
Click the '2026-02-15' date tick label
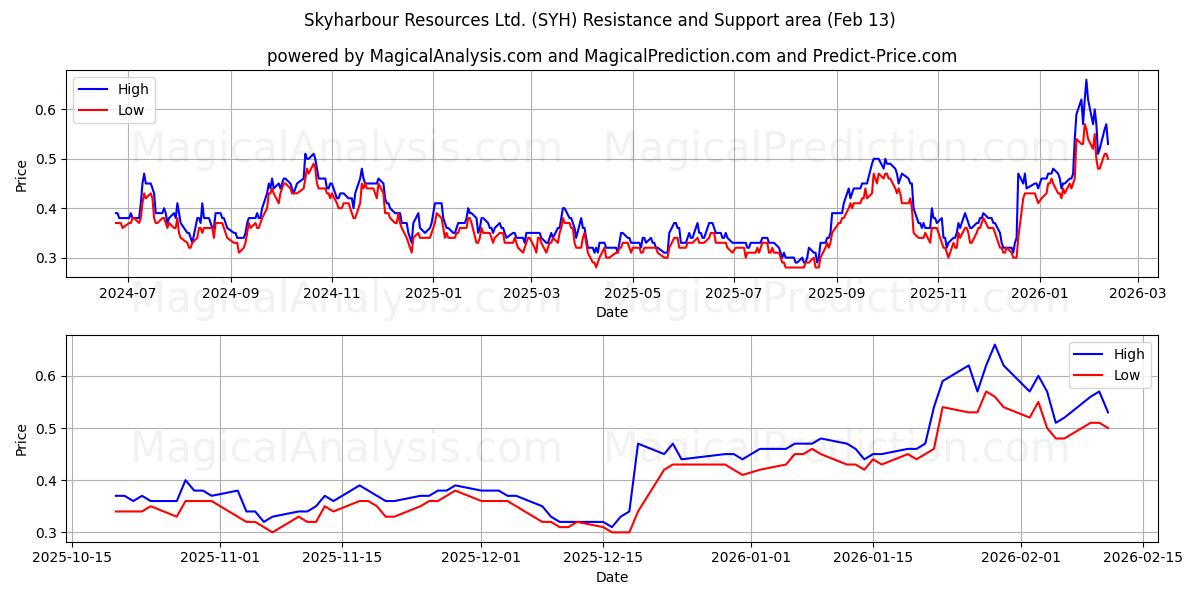[1144, 557]
